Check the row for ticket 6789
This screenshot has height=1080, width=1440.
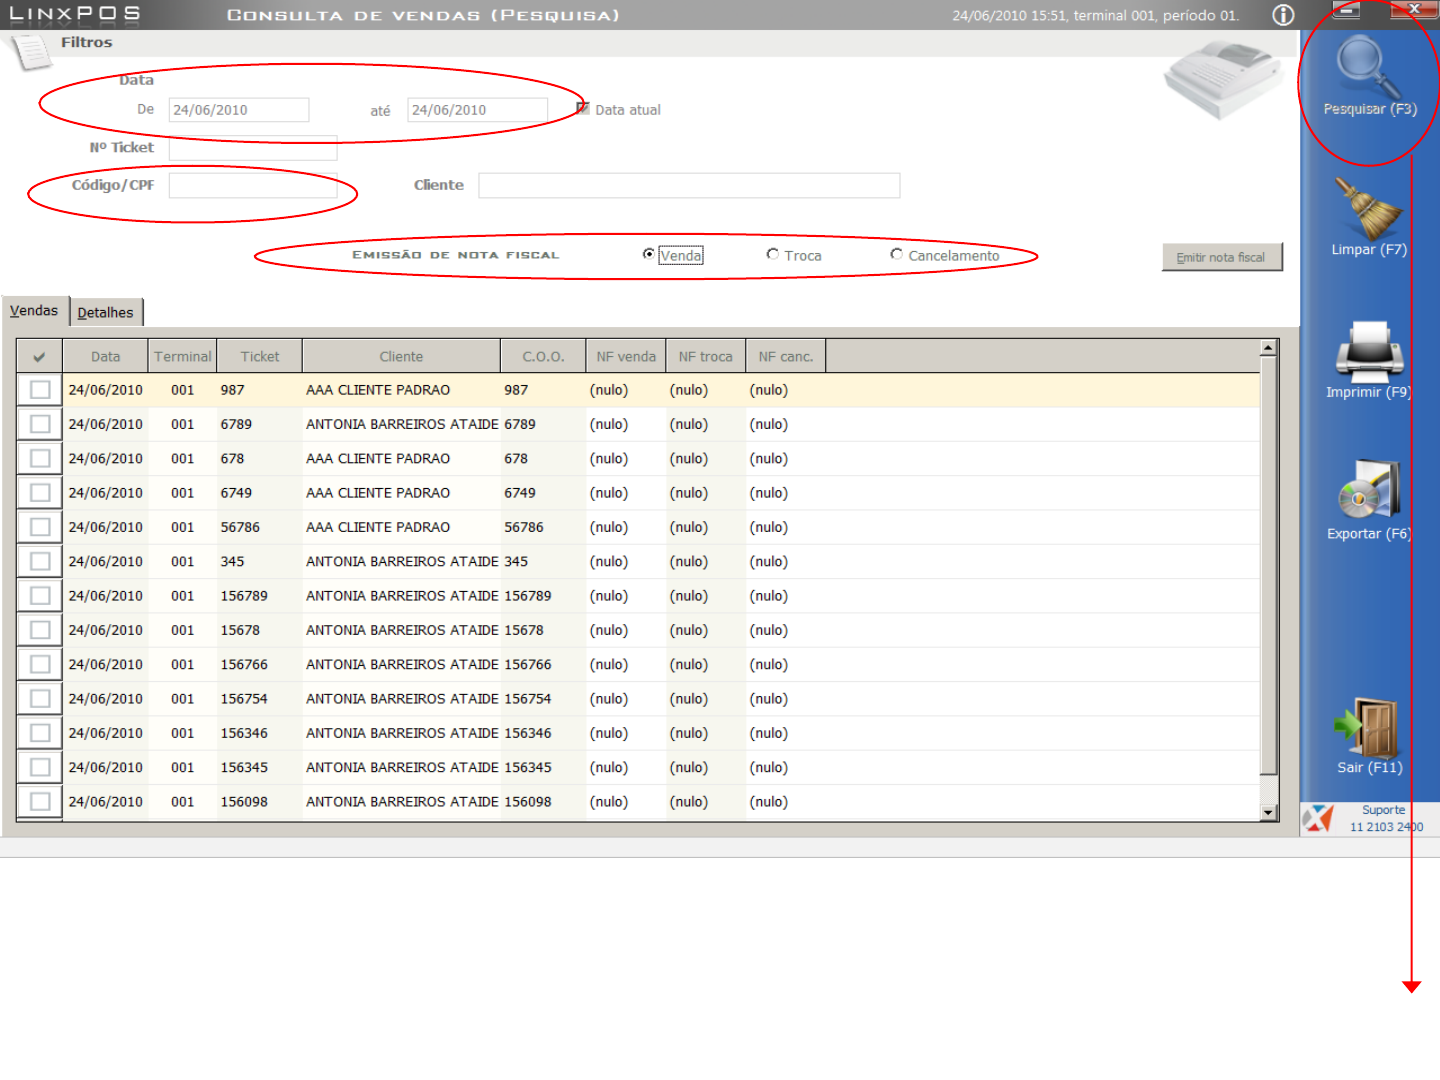point(40,424)
